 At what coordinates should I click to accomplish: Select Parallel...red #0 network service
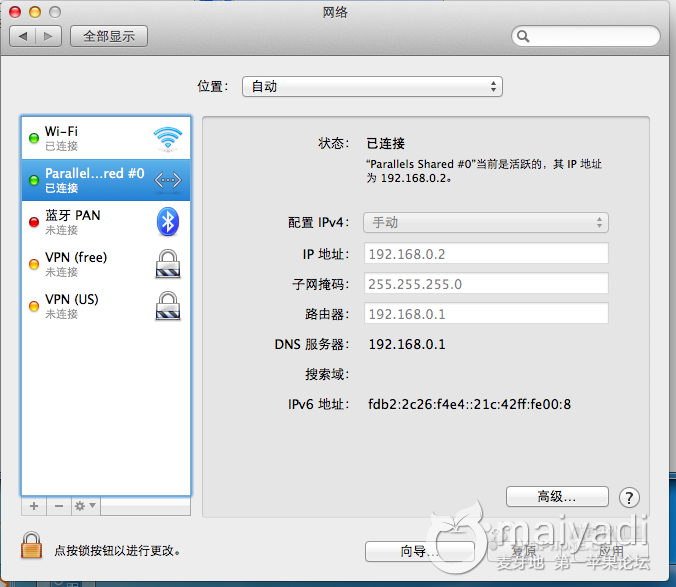pyautogui.click(x=106, y=180)
